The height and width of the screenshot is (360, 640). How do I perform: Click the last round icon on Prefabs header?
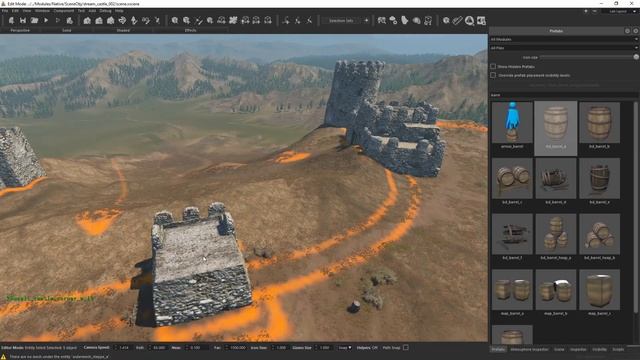point(636,31)
